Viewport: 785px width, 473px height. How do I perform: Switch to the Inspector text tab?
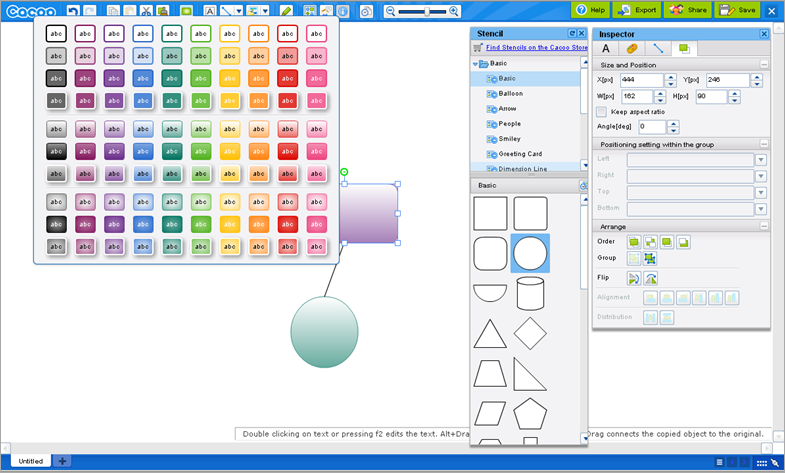click(606, 48)
